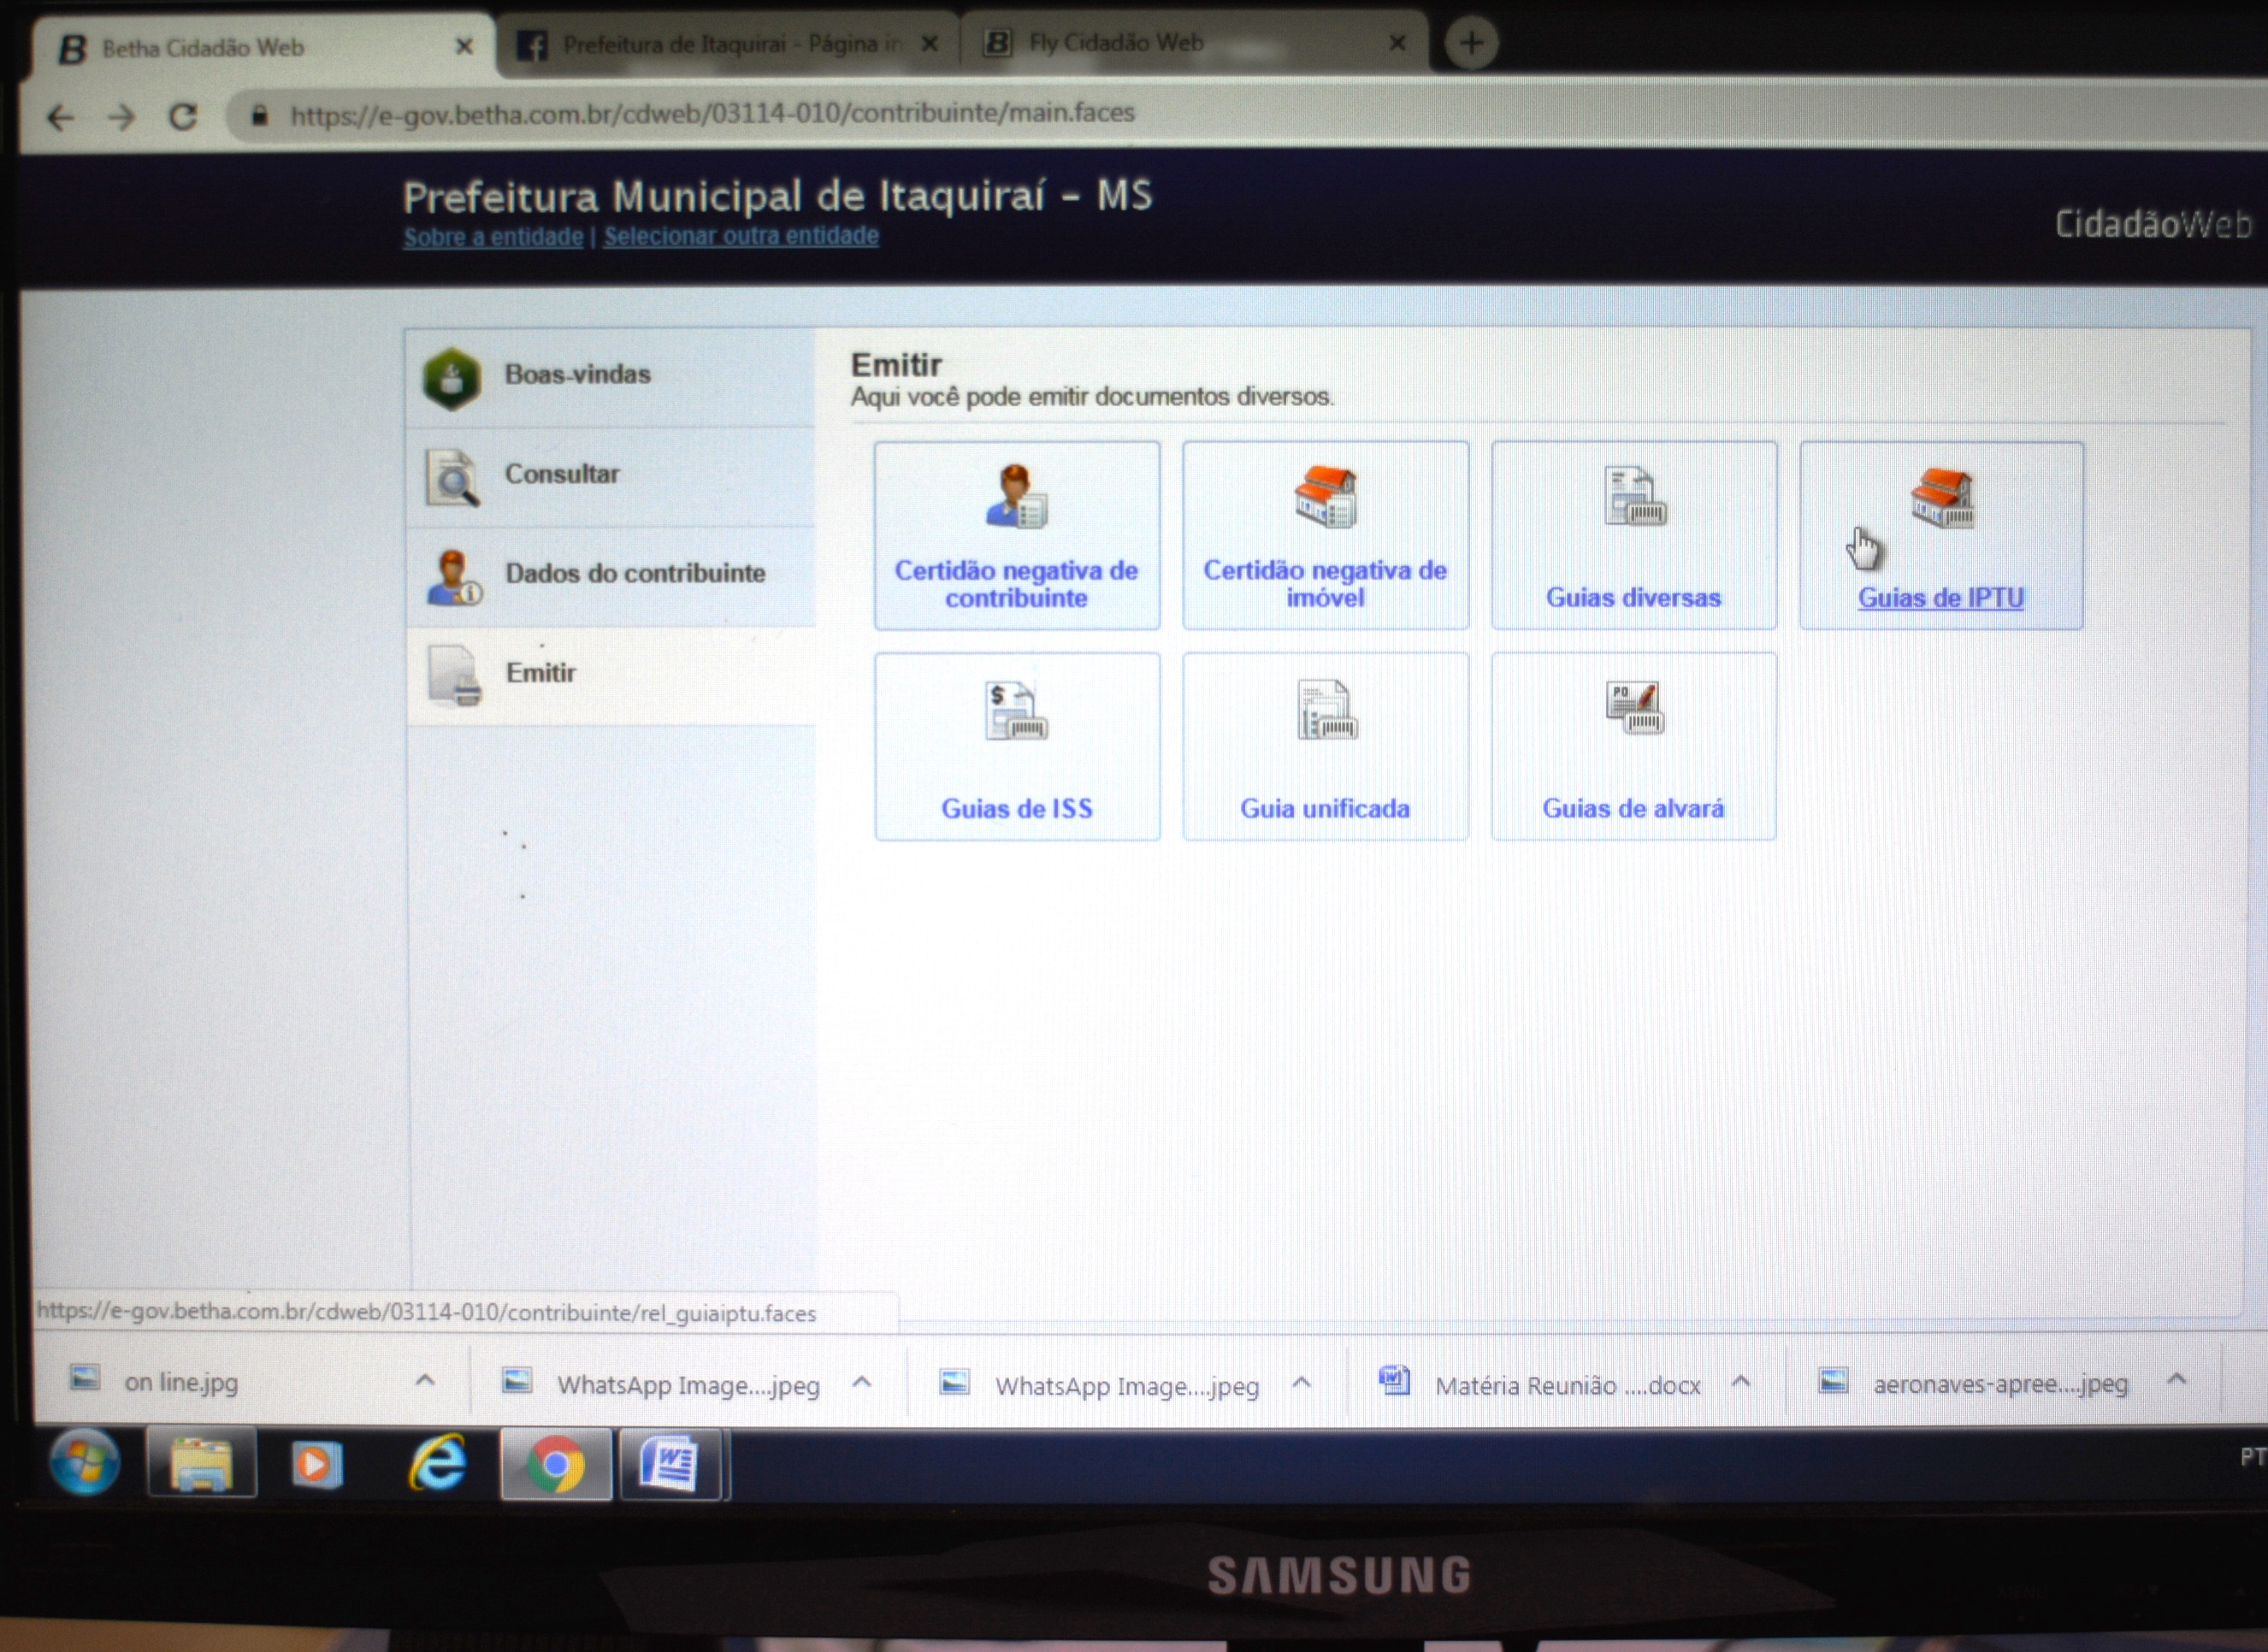The width and height of the screenshot is (2268, 1652).
Task: Open the Guias diversas tile icon
Action: (x=1634, y=496)
